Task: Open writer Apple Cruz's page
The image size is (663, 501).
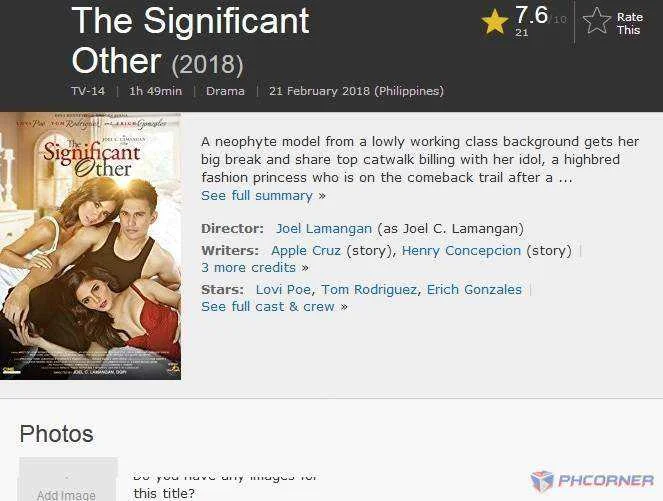Action: tap(306, 251)
